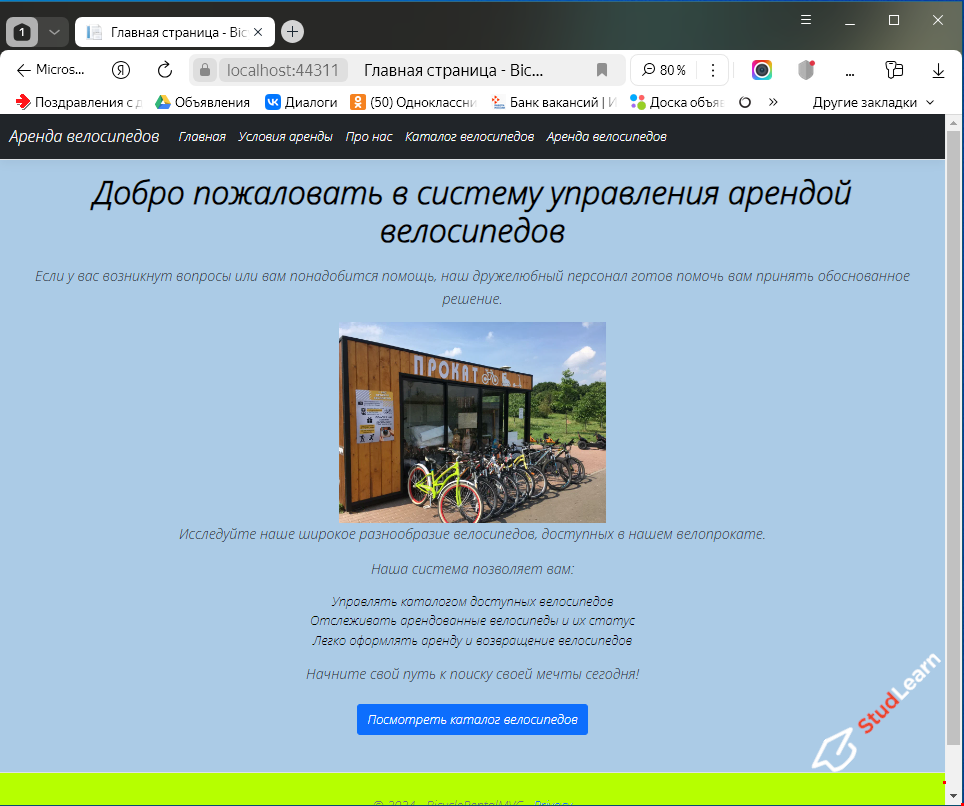Click the Посмотреть каталог велосипедов button
The image size is (964, 806).
(x=471, y=719)
